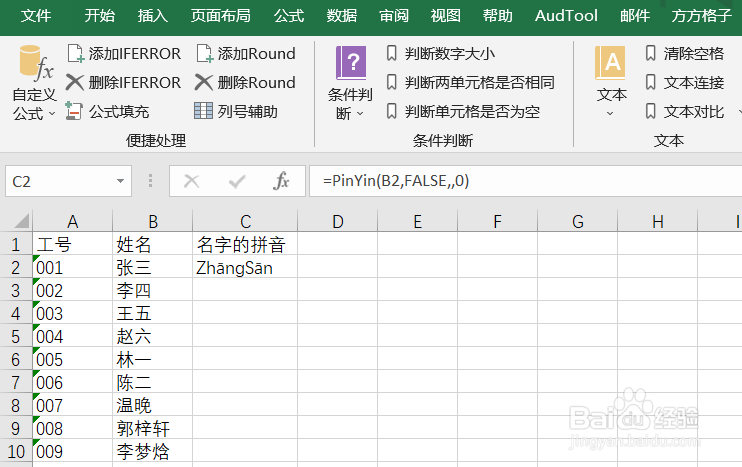The height and width of the screenshot is (467, 742).
Task: Select column A header
Action: [x=72, y=221]
